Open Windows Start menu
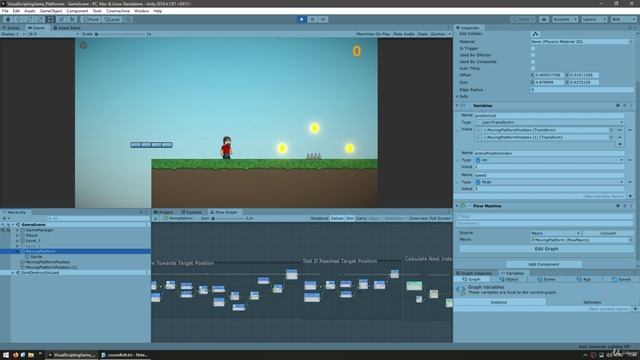The height and width of the screenshot is (360, 640). tap(6, 355)
